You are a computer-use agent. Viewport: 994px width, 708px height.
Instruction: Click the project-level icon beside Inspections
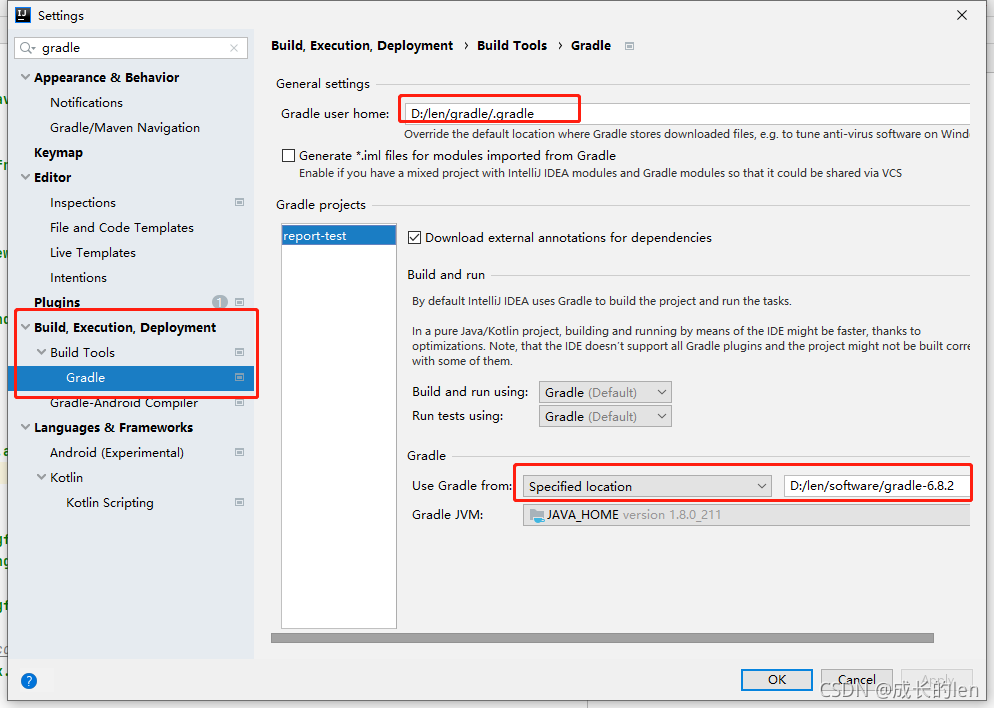240,202
